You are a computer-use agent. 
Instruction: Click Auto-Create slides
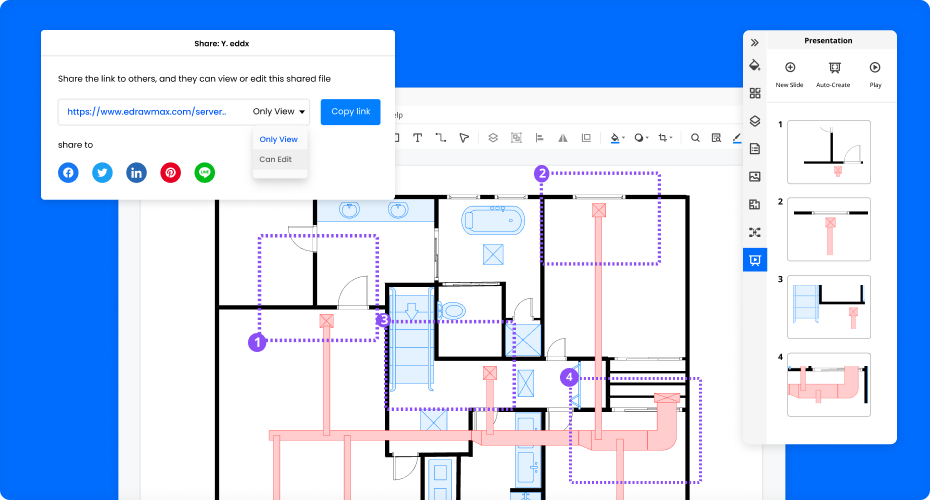[833, 74]
